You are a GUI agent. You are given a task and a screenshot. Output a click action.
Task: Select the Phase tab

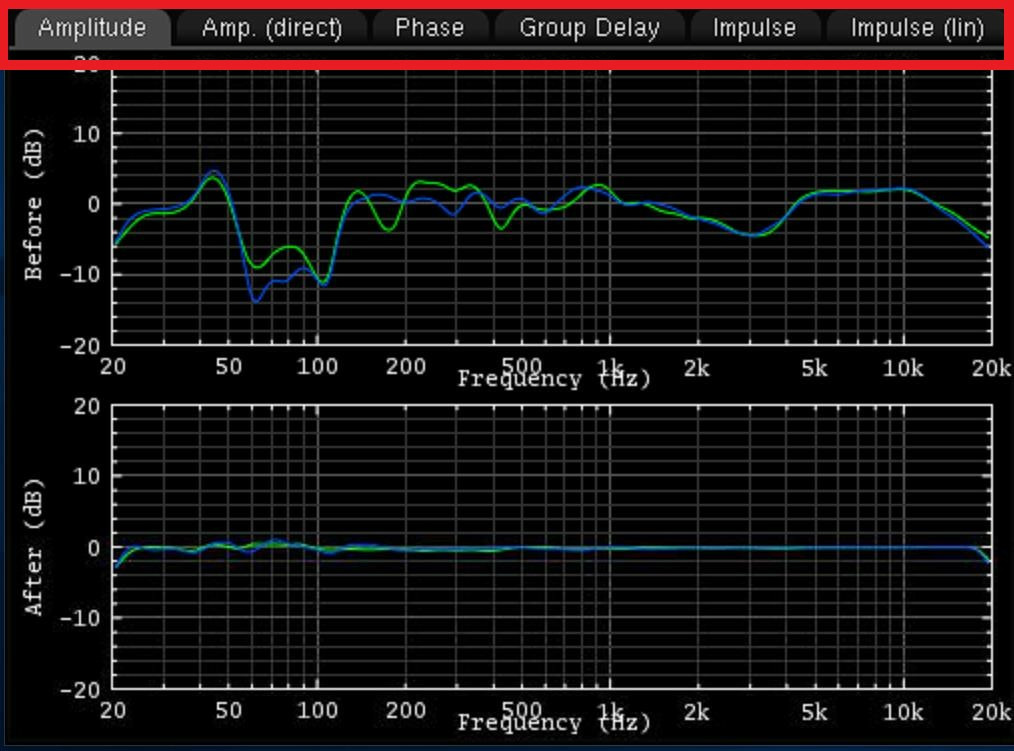point(429,28)
